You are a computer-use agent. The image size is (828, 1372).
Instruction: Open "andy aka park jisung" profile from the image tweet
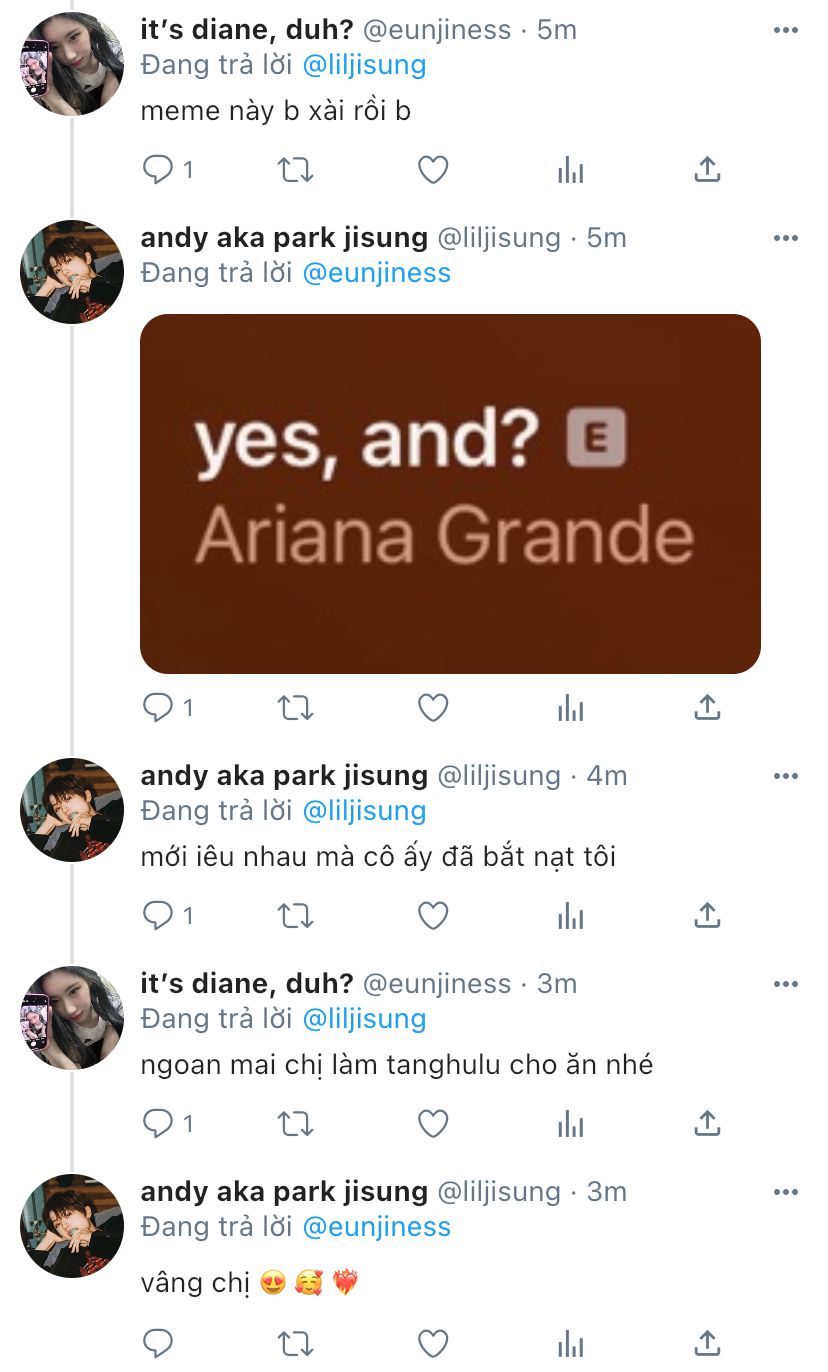[x=284, y=238]
